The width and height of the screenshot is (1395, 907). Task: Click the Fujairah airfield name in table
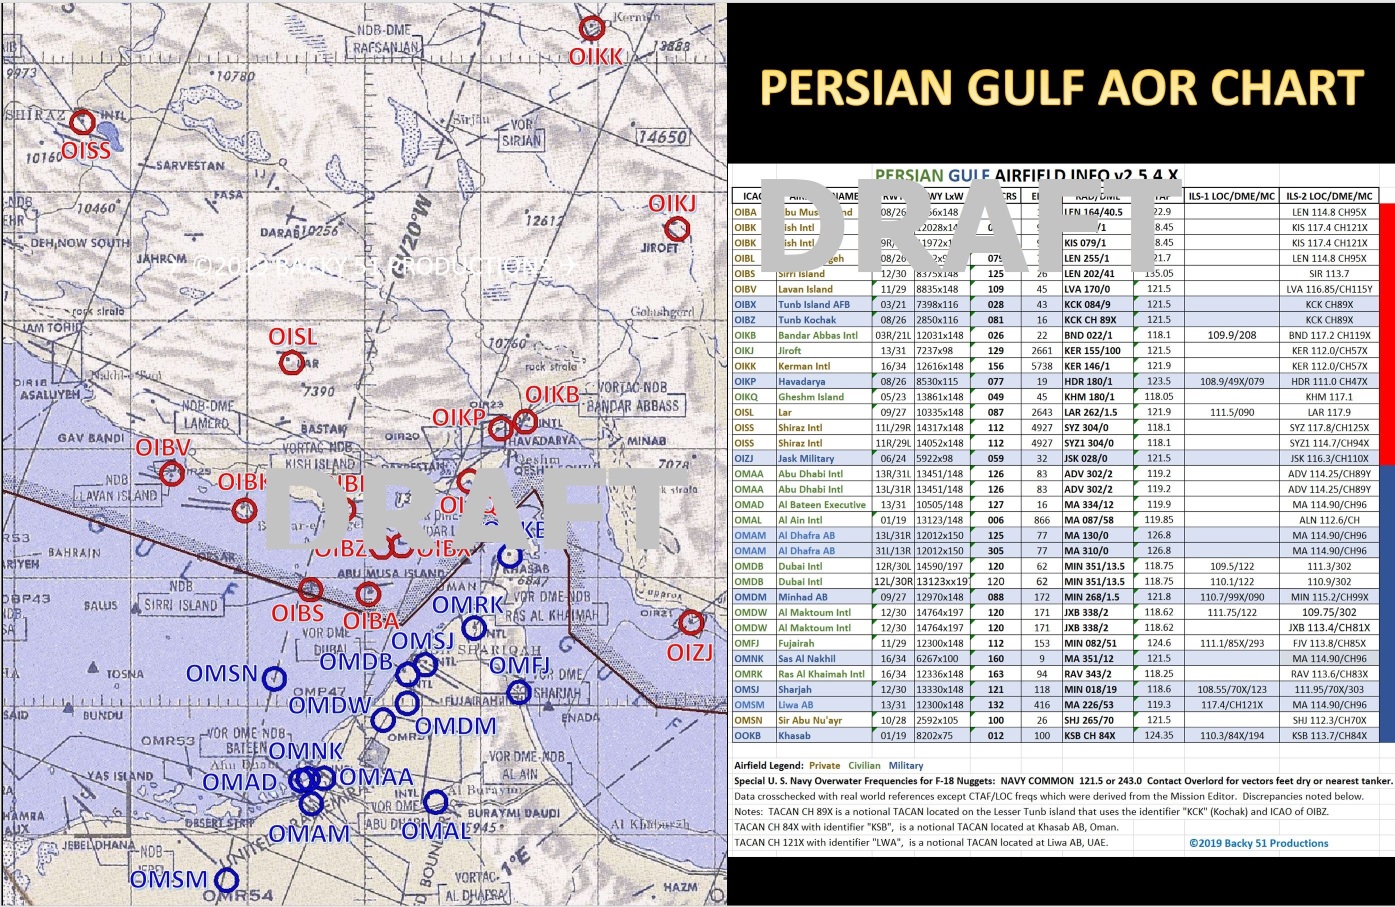801,643
